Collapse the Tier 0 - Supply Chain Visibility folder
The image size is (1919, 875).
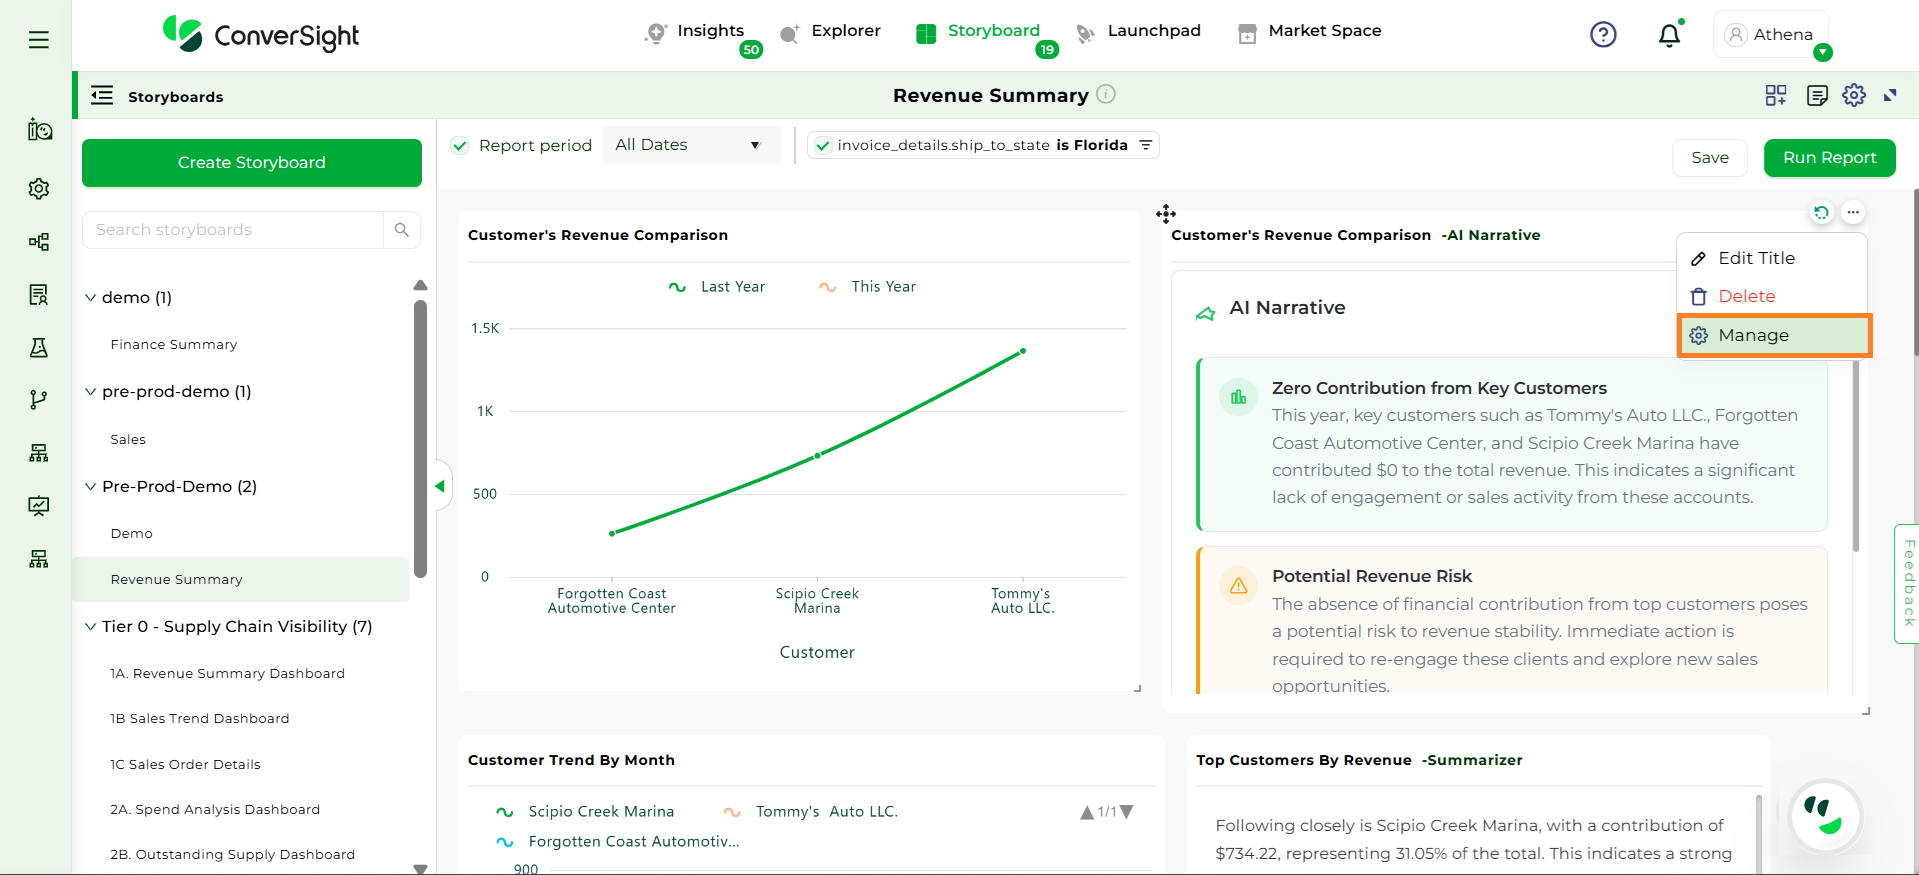coord(91,627)
